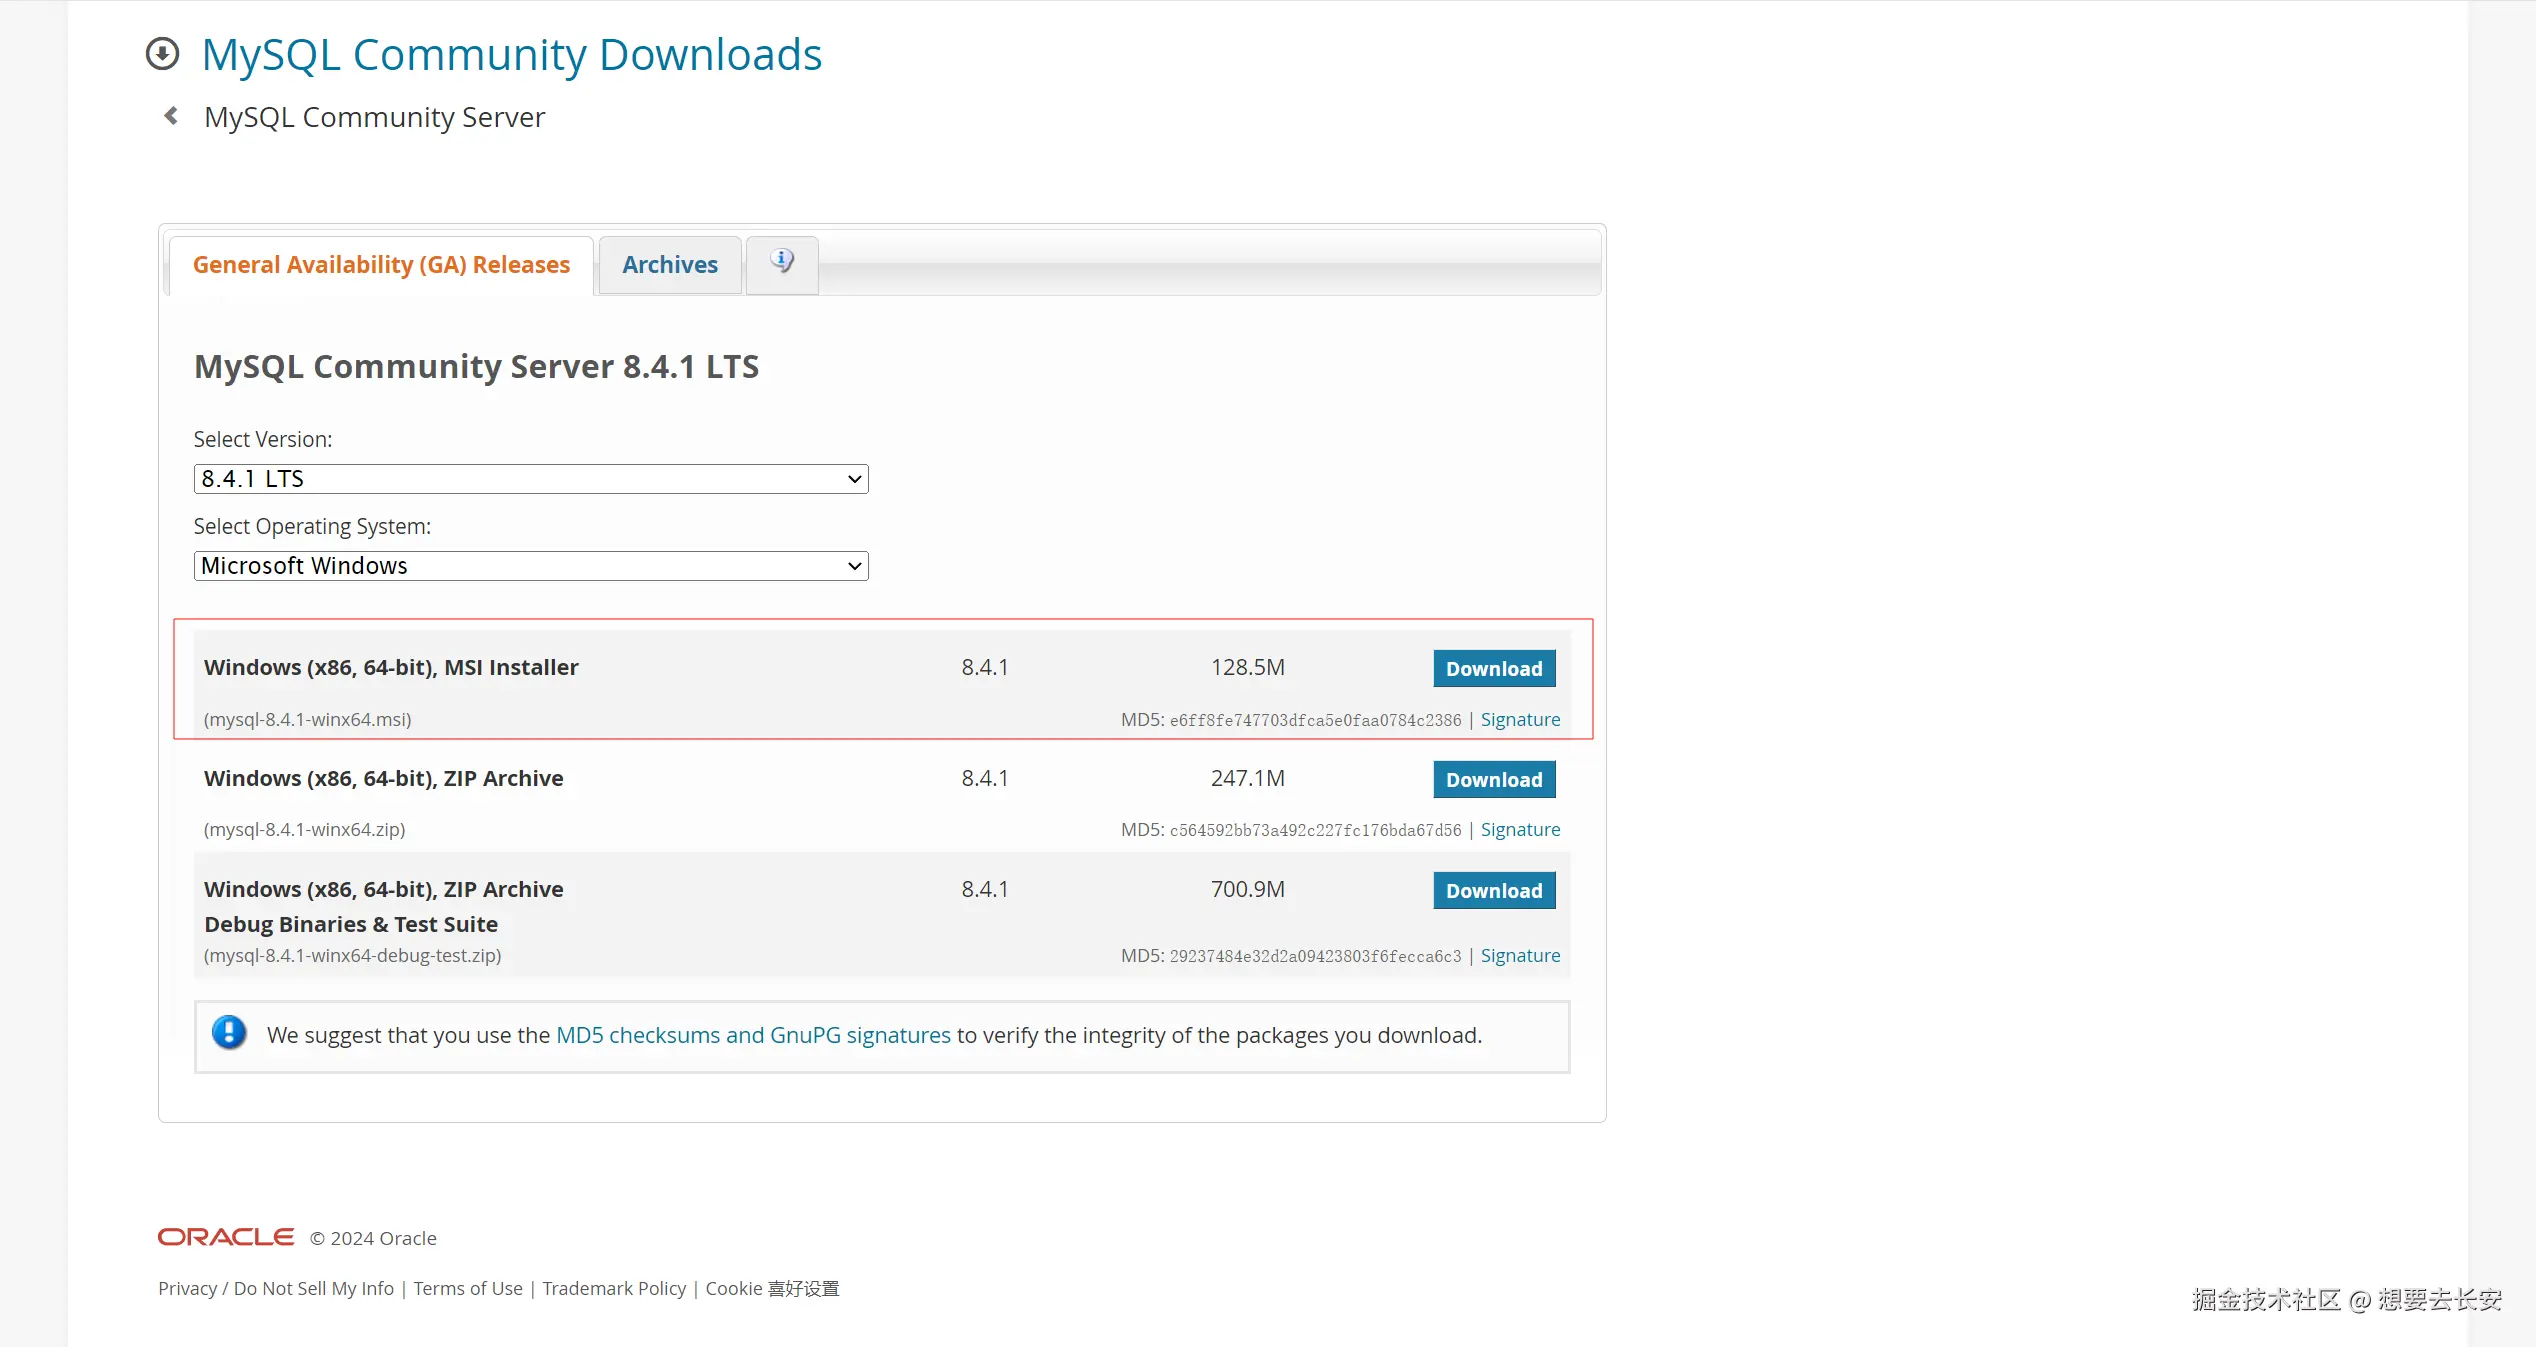Viewport: 2536px width, 1347px height.
Task: Download the Debug Binaries & Test Suite
Action: click(x=1493, y=891)
